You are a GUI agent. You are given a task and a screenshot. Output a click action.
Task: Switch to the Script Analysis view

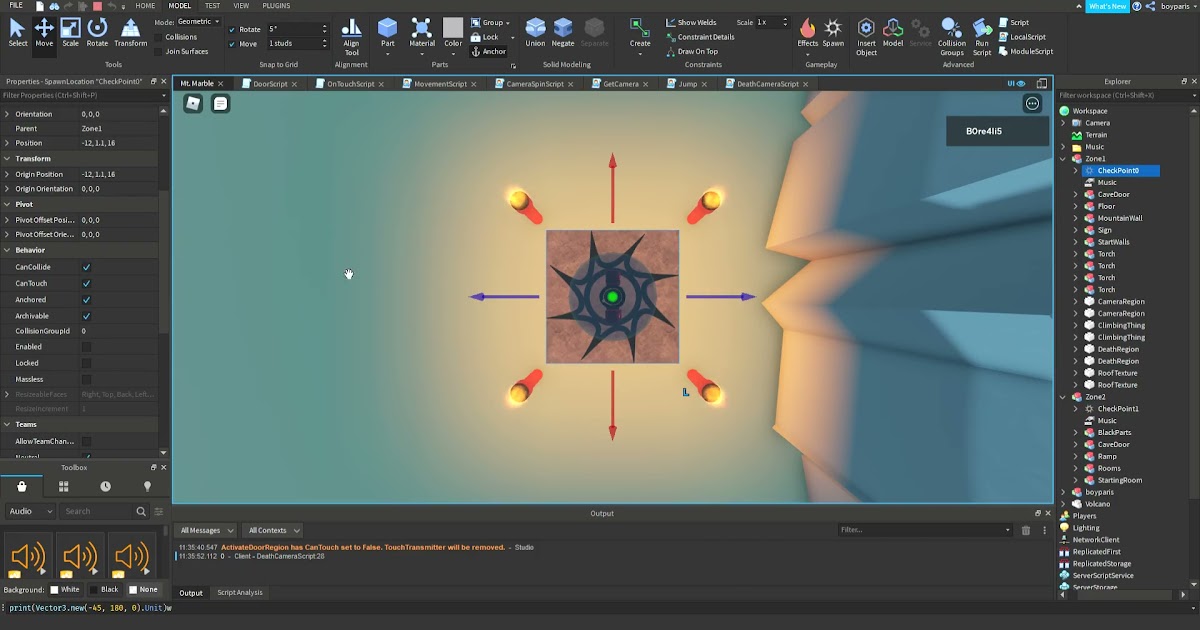[239, 592]
